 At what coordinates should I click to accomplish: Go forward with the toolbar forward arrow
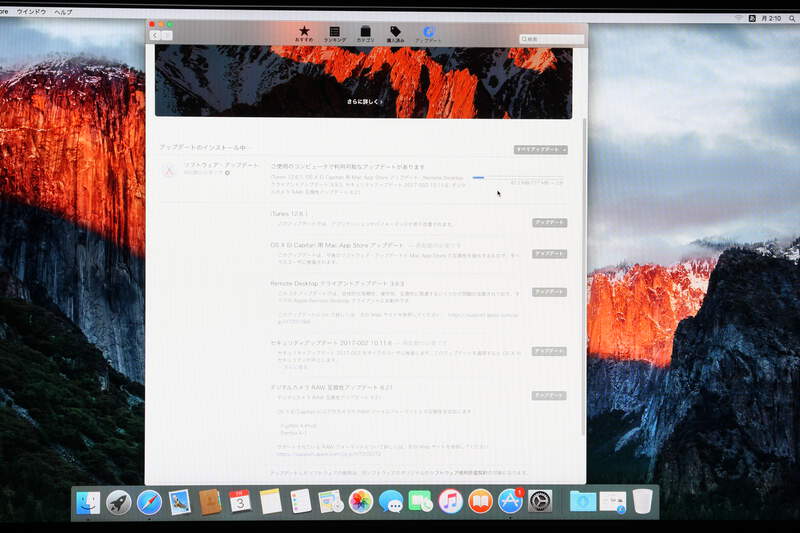coord(167,35)
